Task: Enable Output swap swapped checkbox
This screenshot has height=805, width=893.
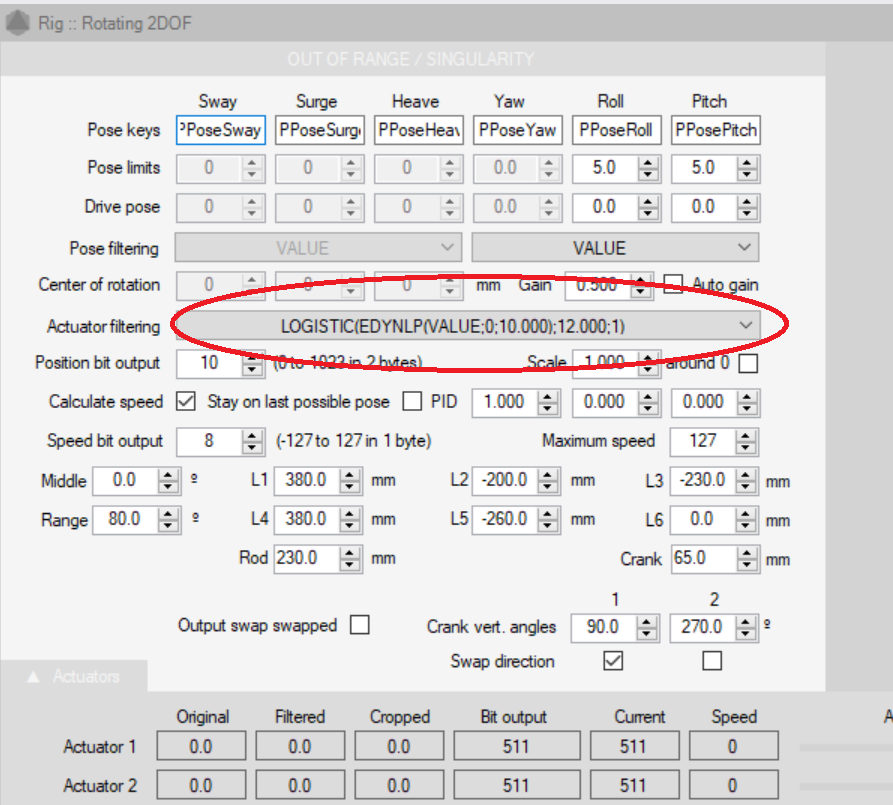Action: (x=360, y=625)
